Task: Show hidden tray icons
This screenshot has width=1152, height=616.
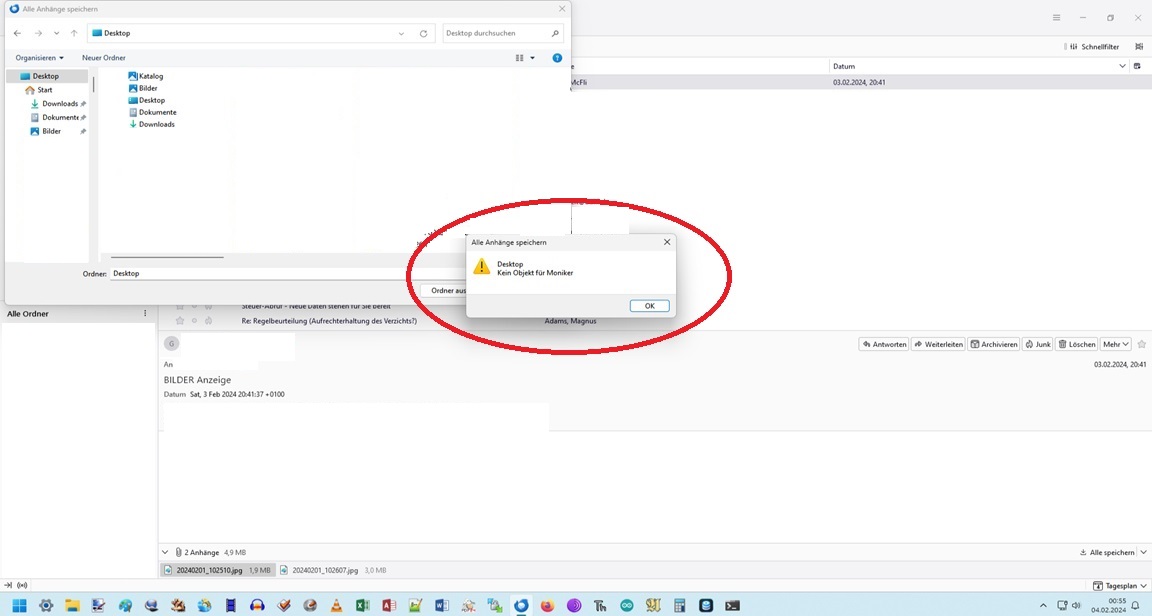Action: [x=1043, y=606]
